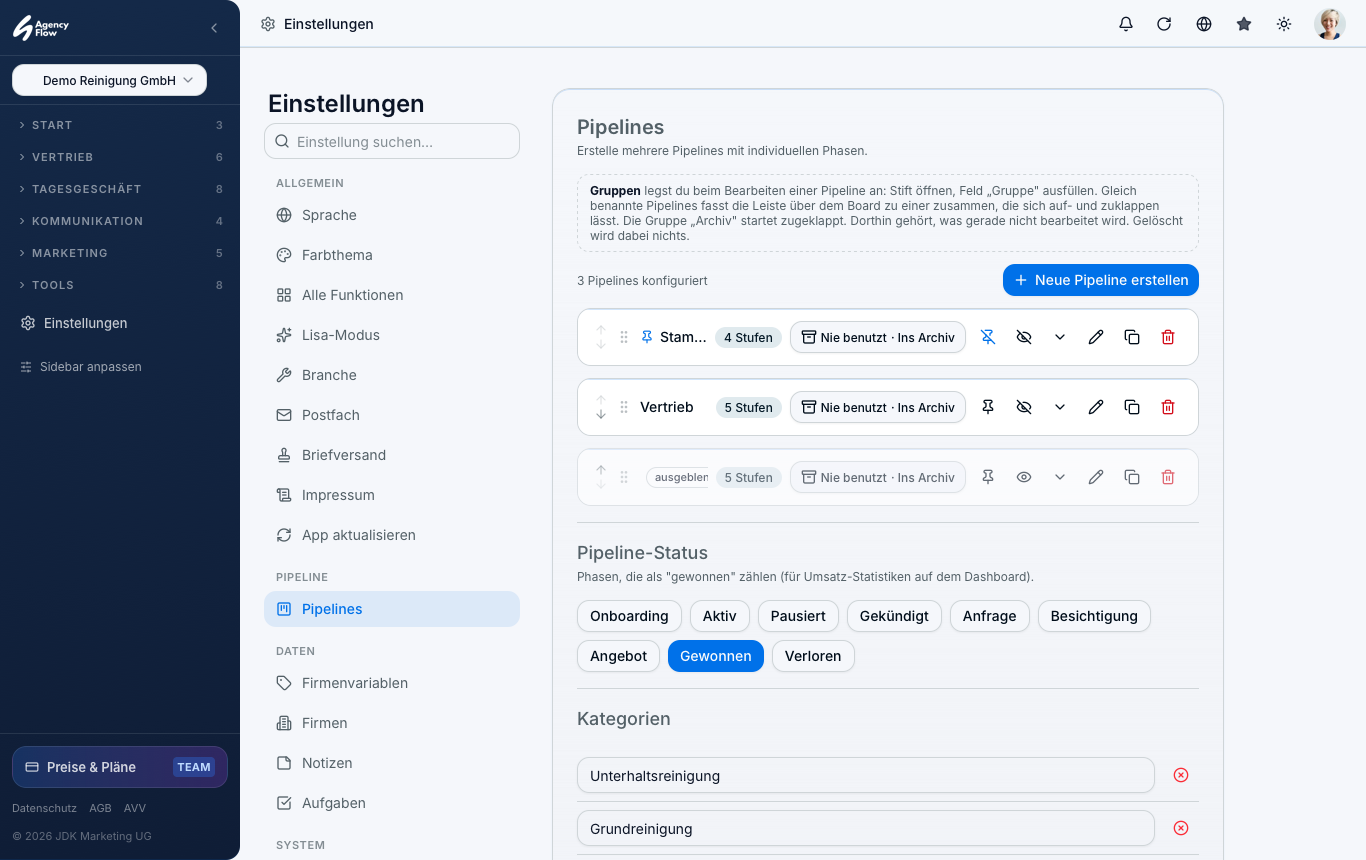Toggle the sun light-mode icon
Viewport: 1366px width, 860px height.
[1284, 24]
